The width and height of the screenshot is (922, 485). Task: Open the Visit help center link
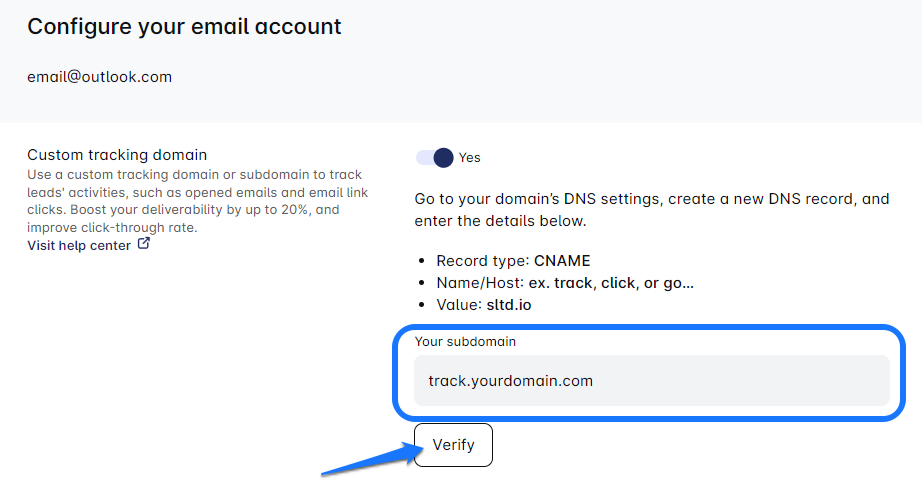point(79,245)
